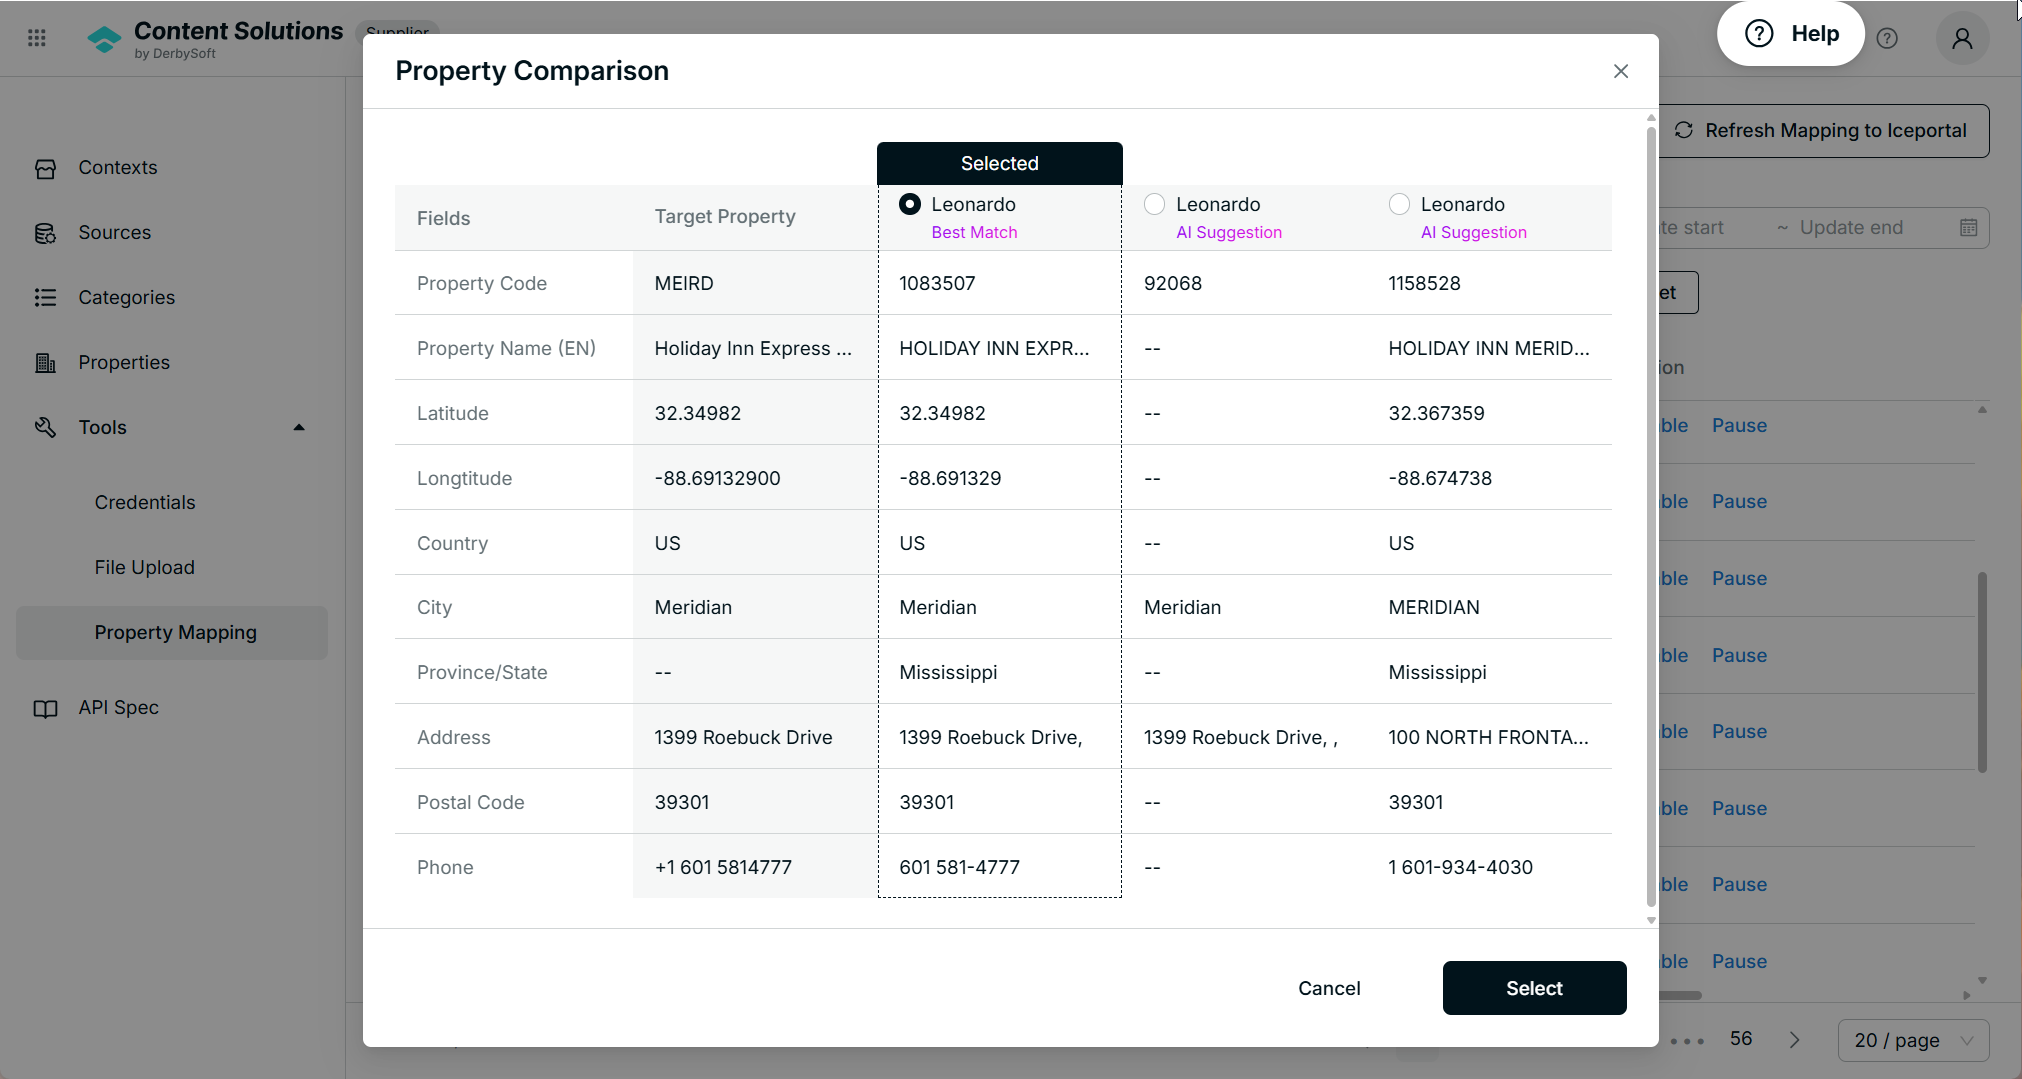Click the HOLIDAY INN EXPR... name cell
This screenshot has height=1079, width=2022.
(994, 349)
